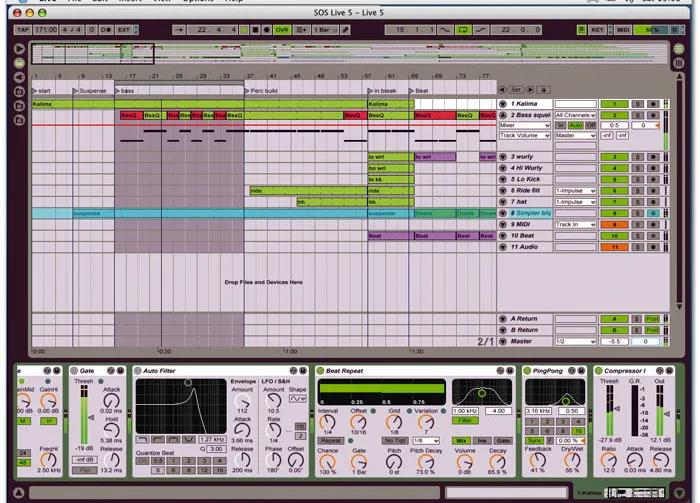Click the previous locator arrow button
Viewport: 700px width, 503px height.
tap(502, 90)
